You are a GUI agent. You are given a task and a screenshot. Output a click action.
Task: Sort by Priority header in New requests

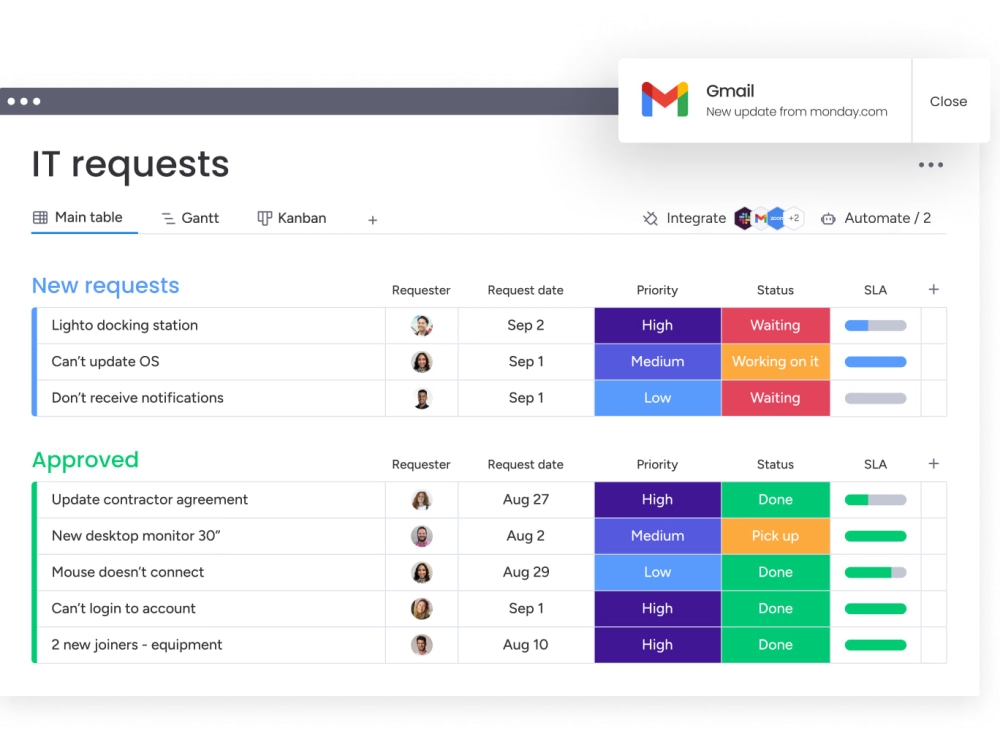click(657, 290)
